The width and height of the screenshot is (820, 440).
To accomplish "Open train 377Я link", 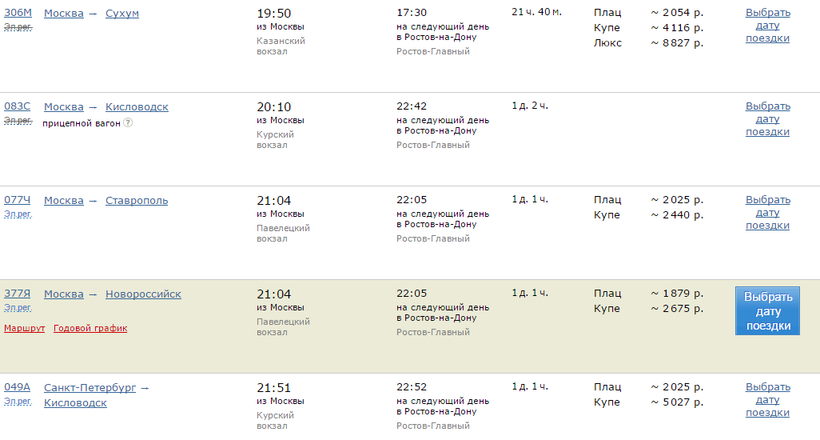I will point(18,294).
